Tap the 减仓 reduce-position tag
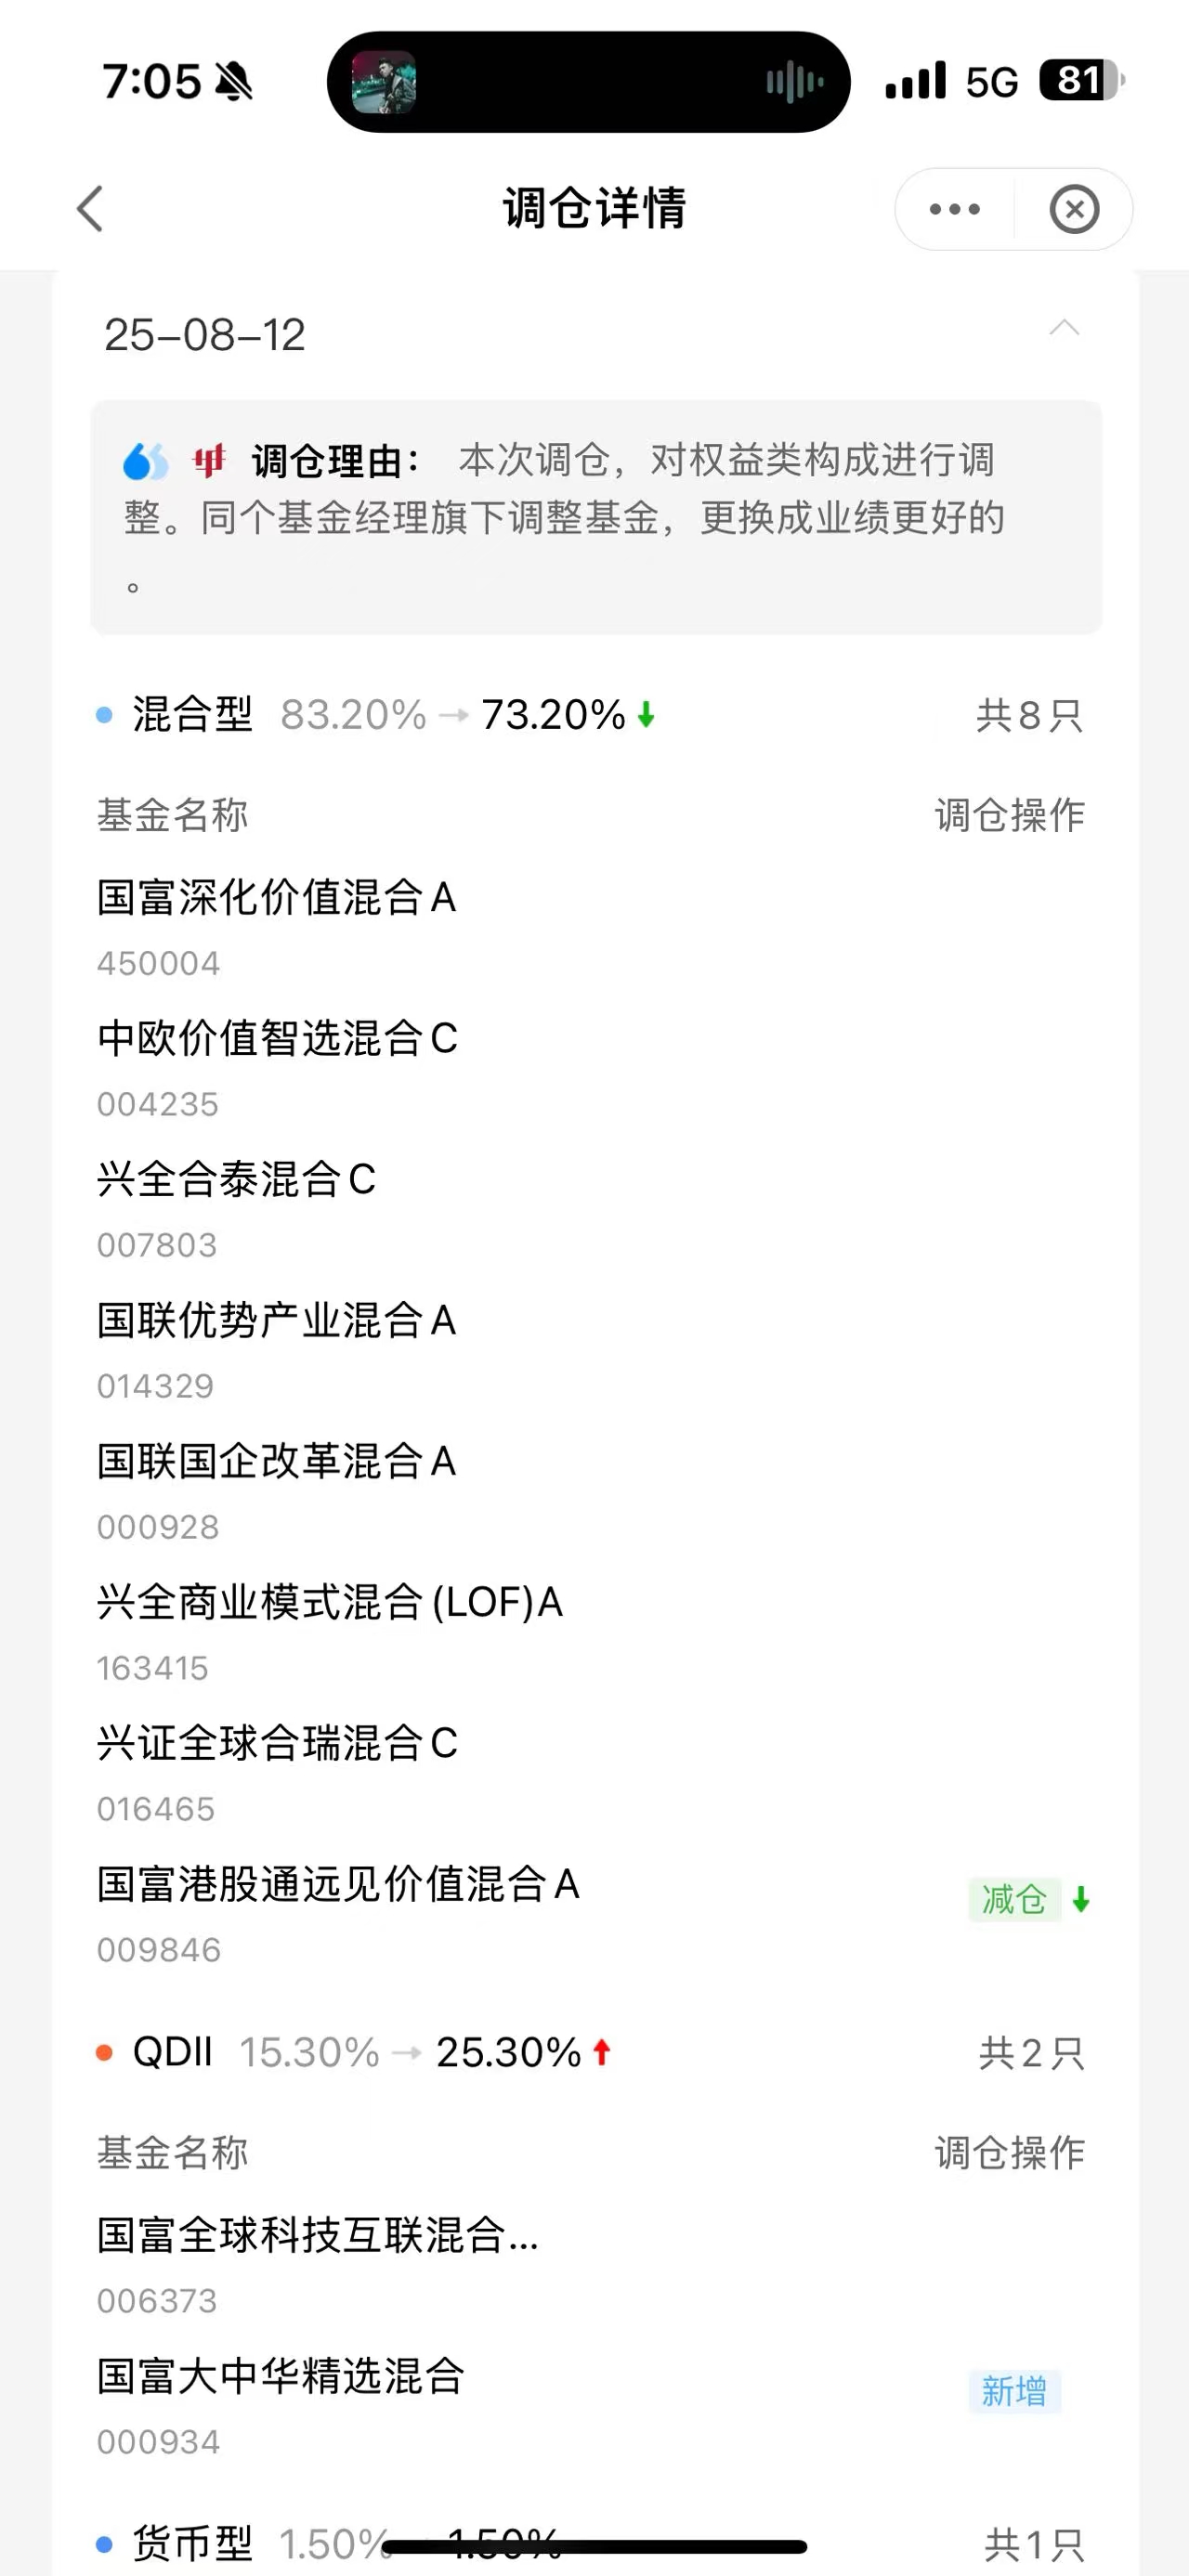The width and height of the screenshot is (1189, 2576). [x=1014, y=1899]
